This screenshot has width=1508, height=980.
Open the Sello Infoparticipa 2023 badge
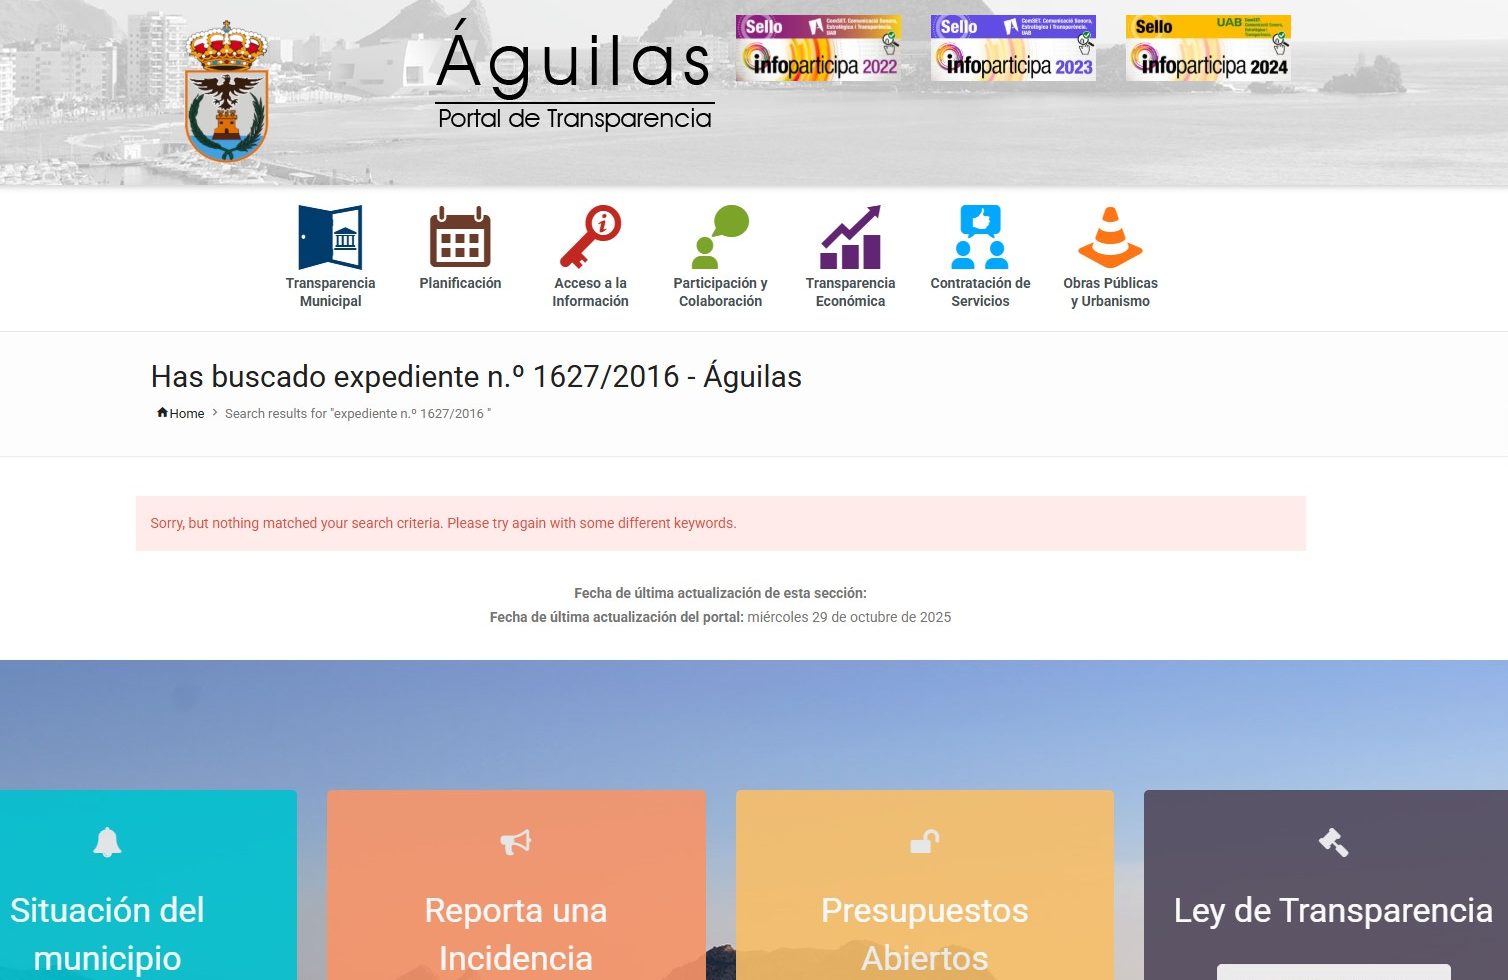click(1013, 48)
